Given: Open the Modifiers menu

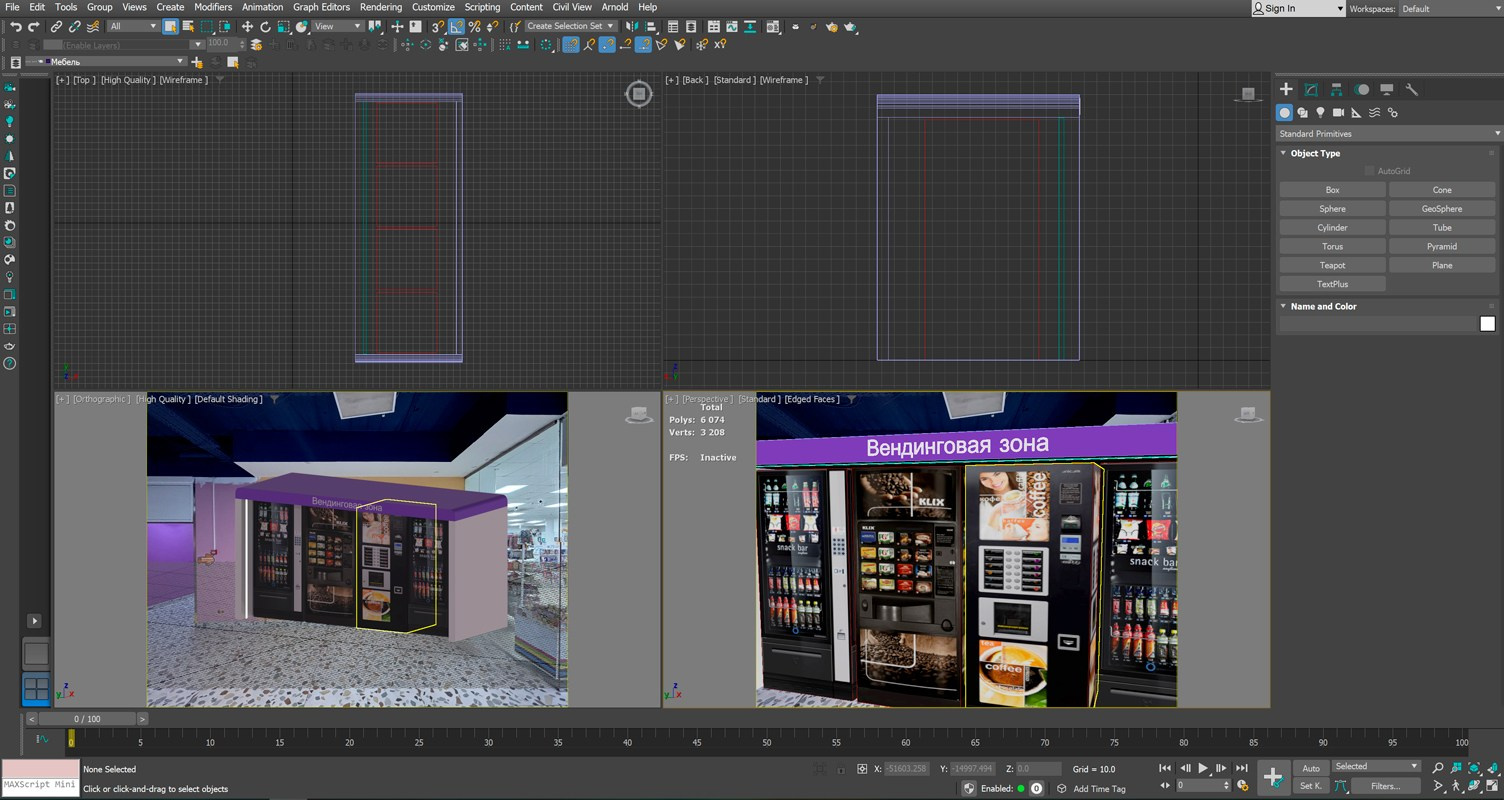Looking at the screenshot, I should pyautogui.click(x=213, y=7).
